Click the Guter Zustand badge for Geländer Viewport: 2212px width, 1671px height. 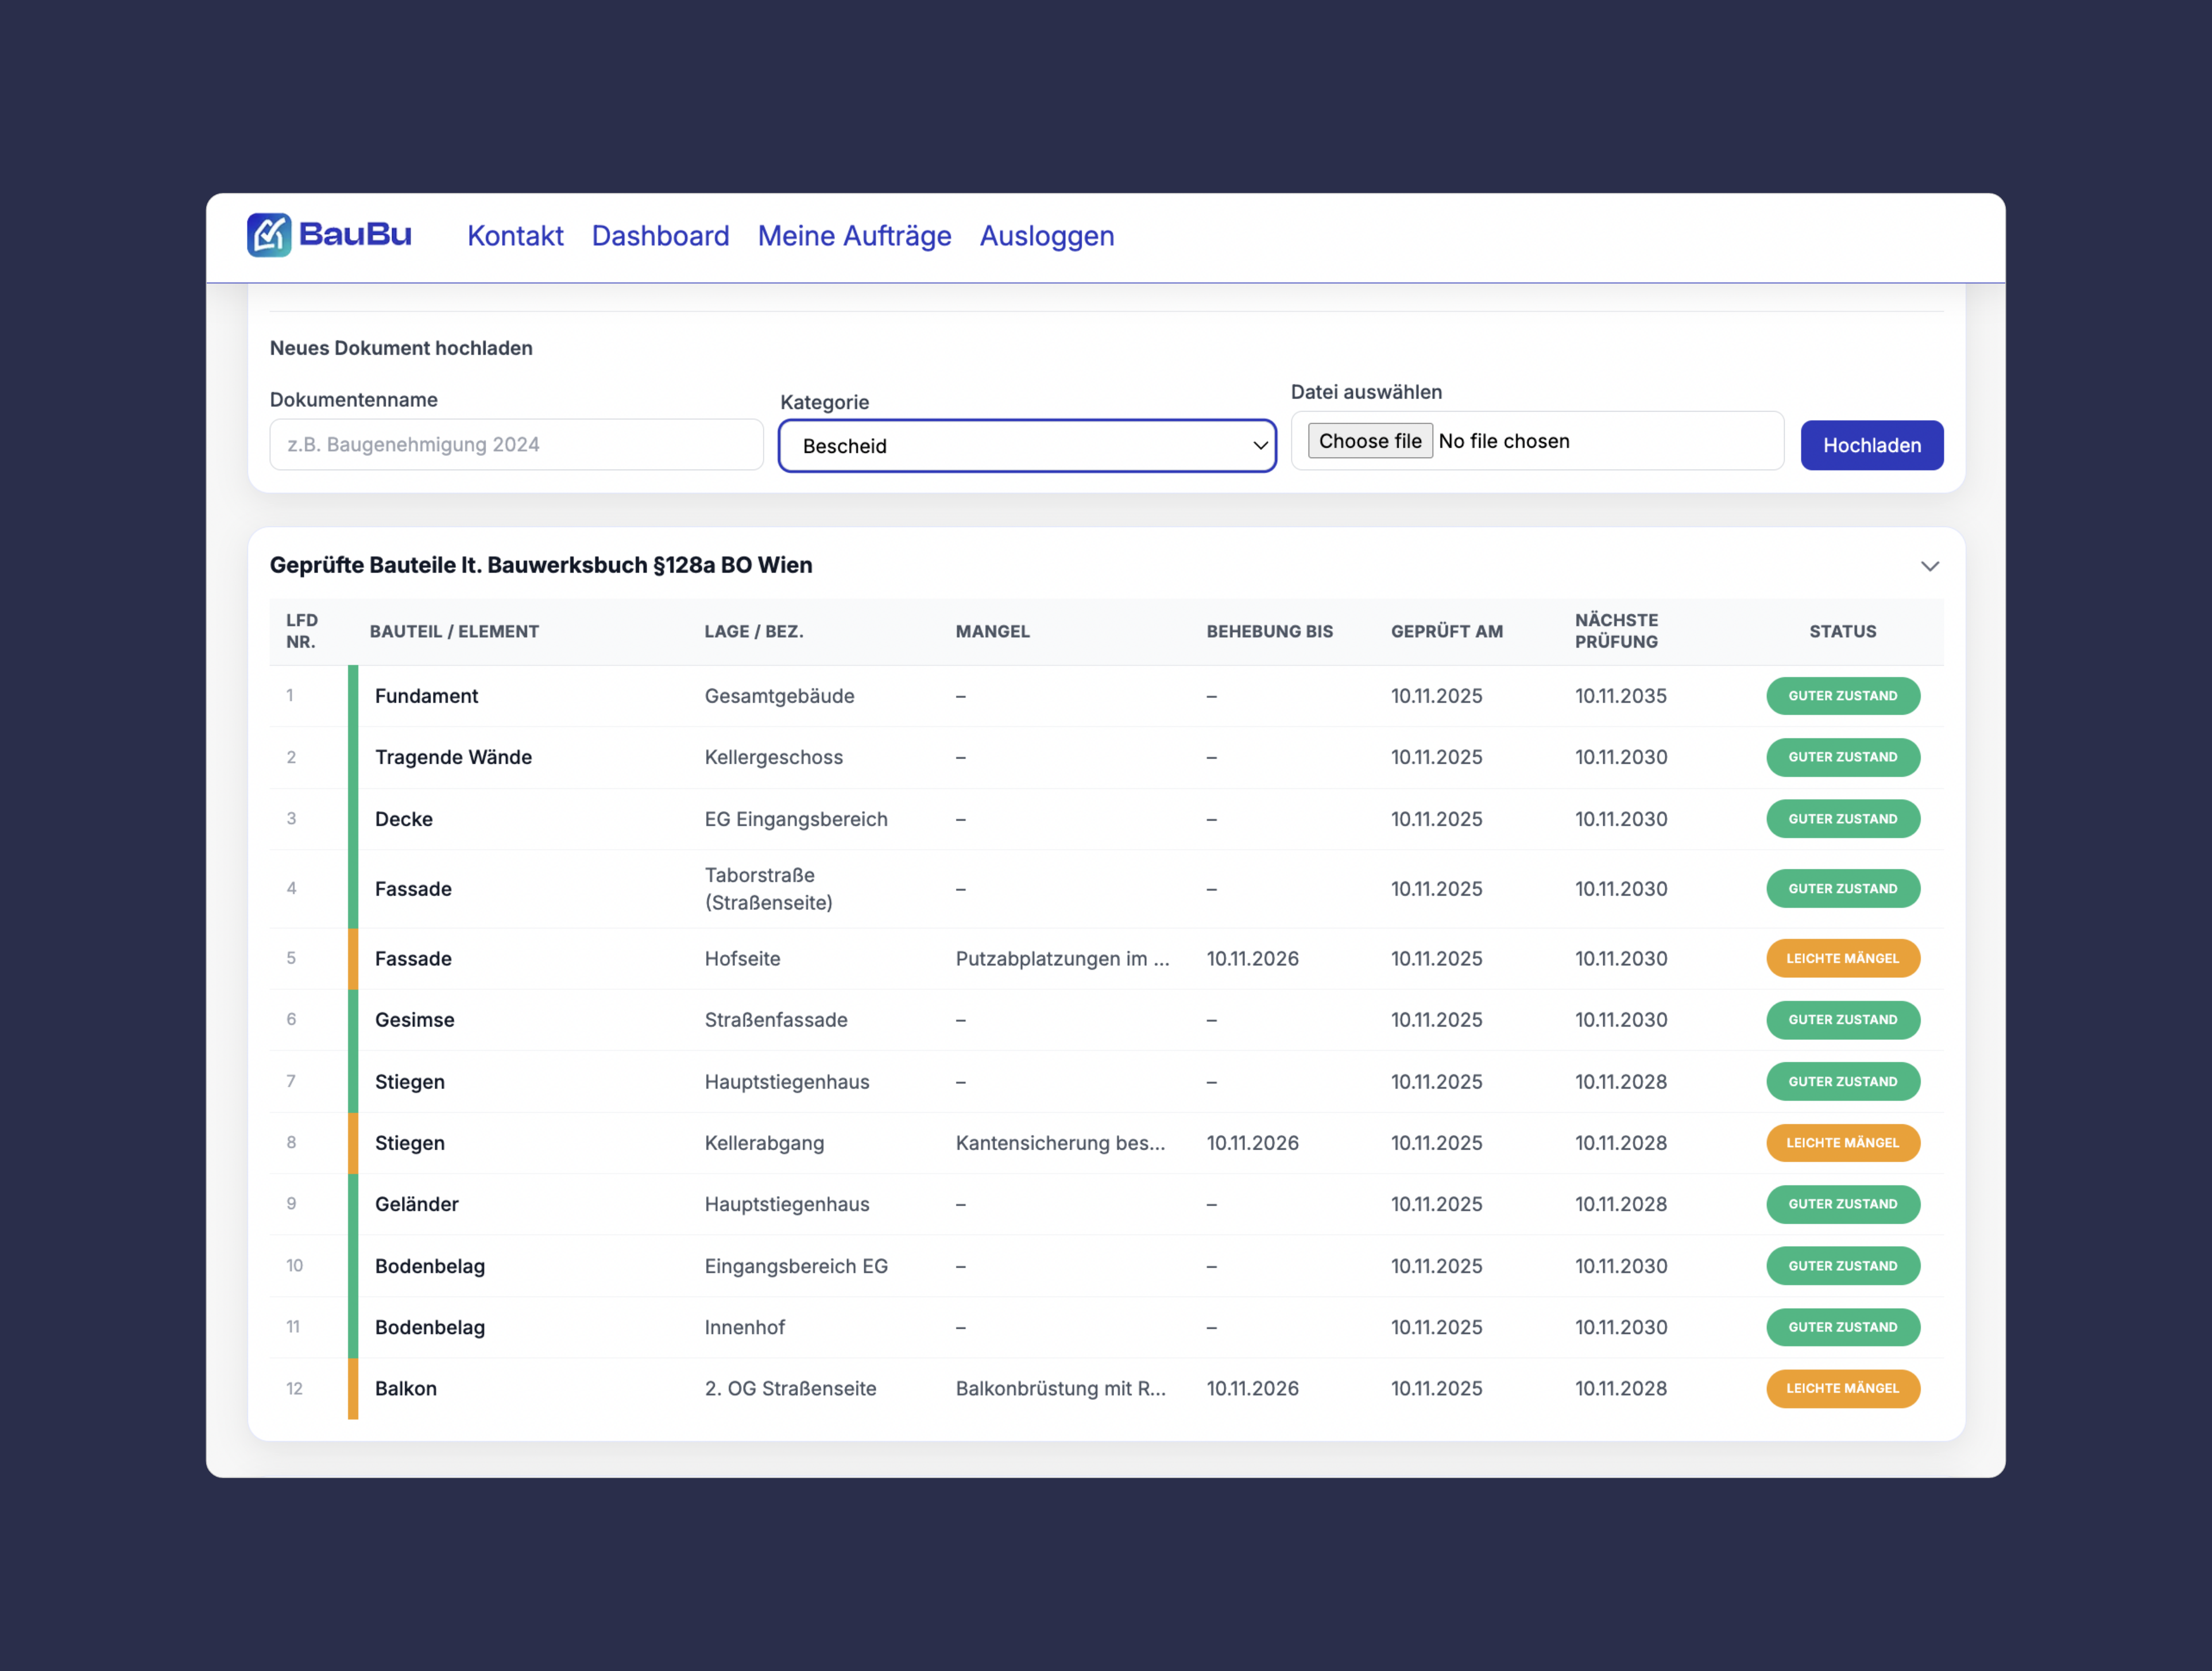pos(1842,1204)
